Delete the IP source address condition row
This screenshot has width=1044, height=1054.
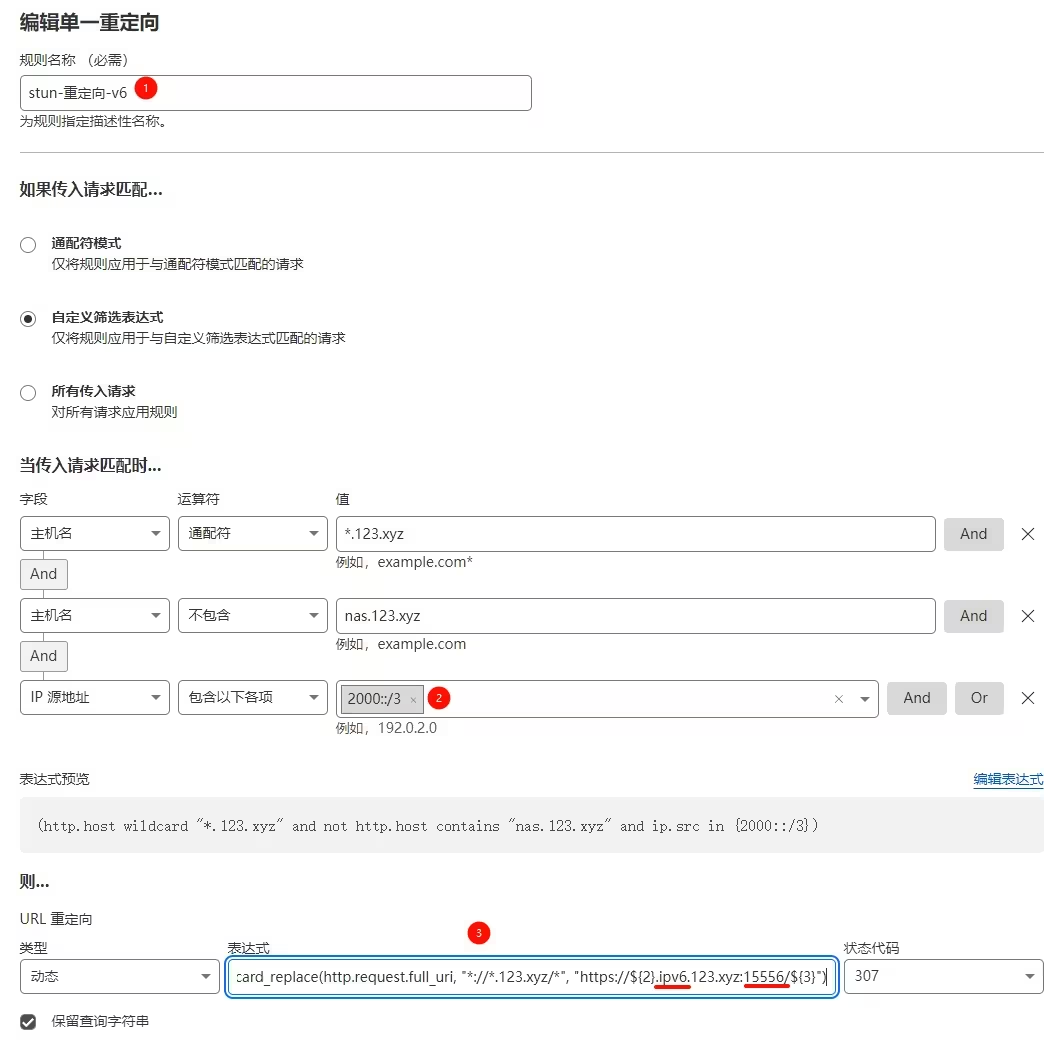point(1027,698)
